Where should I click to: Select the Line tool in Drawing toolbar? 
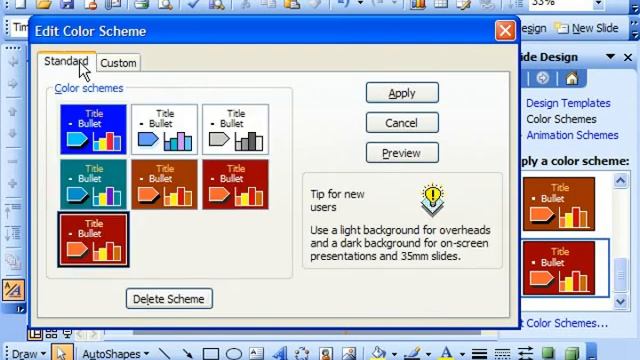(164, 353)
